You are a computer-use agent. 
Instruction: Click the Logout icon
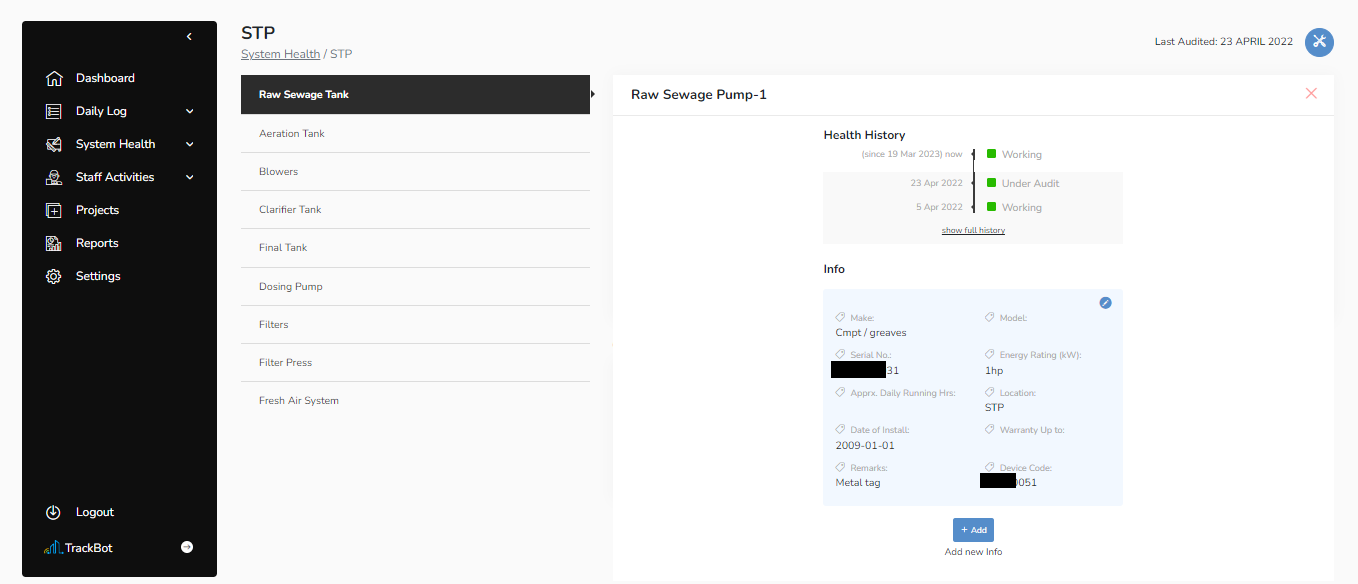click(x=54, y=512)
